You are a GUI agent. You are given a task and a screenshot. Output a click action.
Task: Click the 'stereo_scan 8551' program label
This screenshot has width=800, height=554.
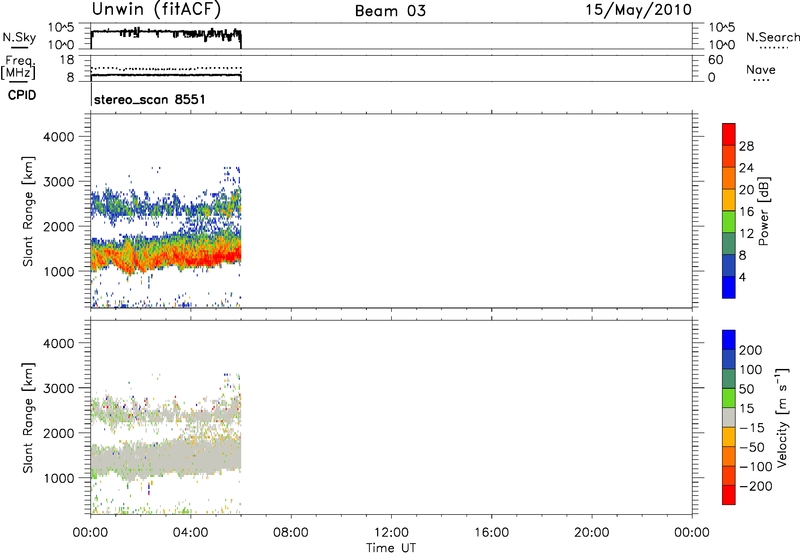tap(149, 99)
